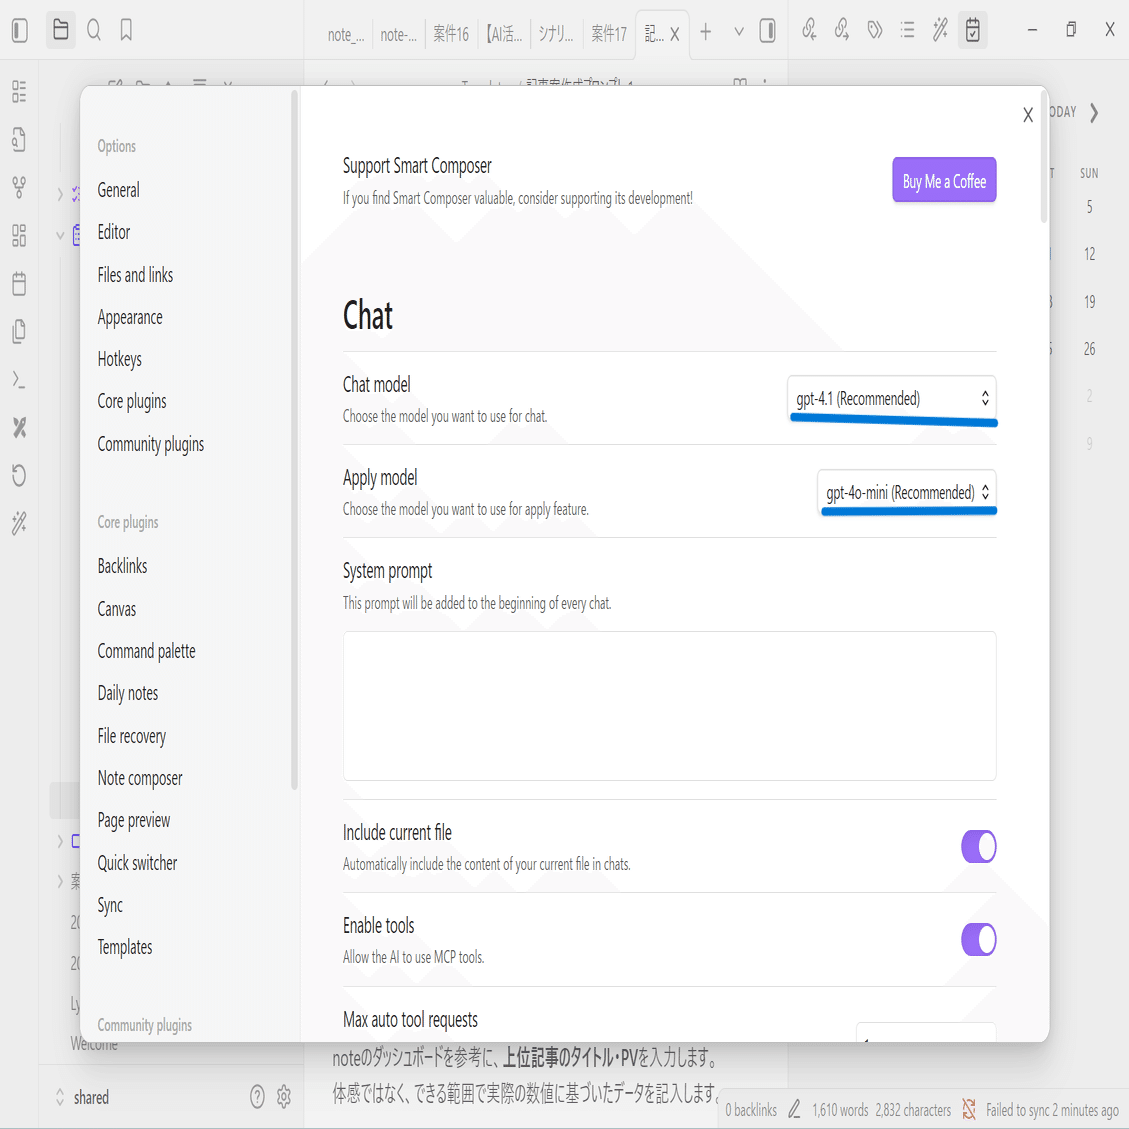Open command palette terminal icon
This screenshot has width=1129, height=1129.
tap(19, 379)
